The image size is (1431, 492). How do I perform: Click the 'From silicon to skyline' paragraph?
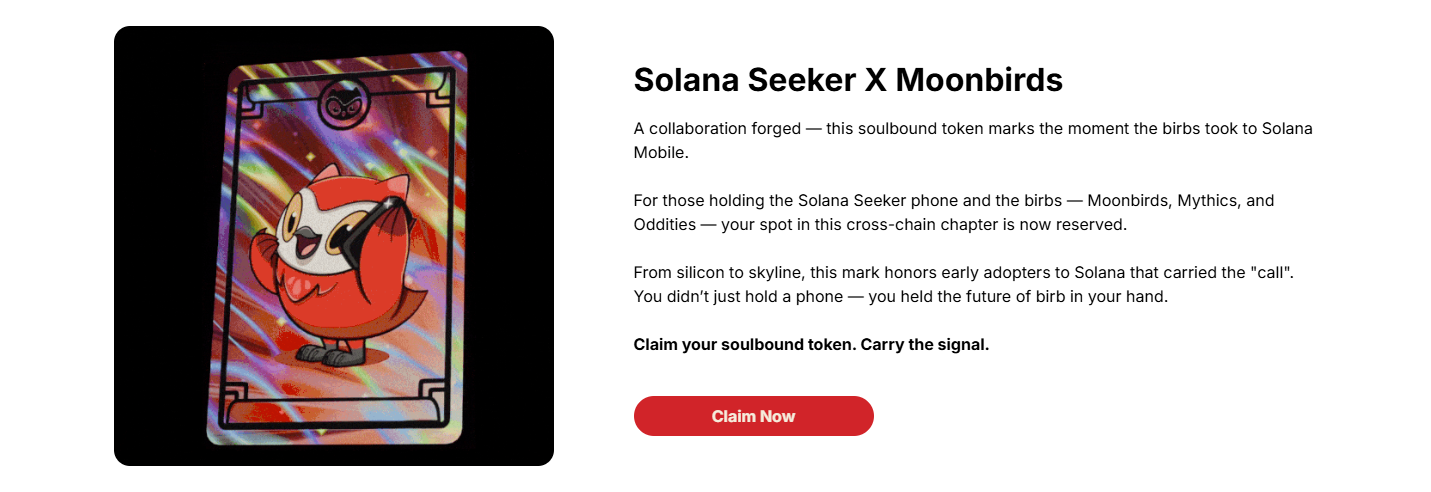tap(950, 284)
